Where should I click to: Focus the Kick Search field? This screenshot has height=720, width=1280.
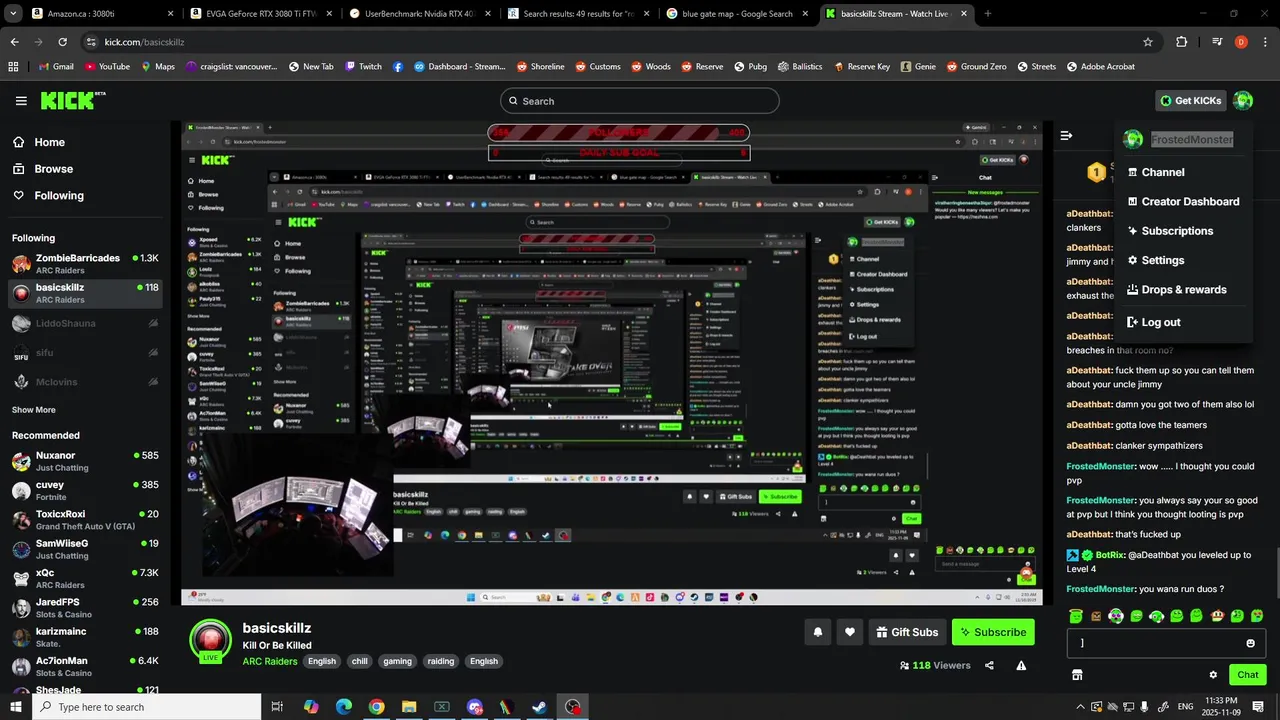tap(640, 101)
